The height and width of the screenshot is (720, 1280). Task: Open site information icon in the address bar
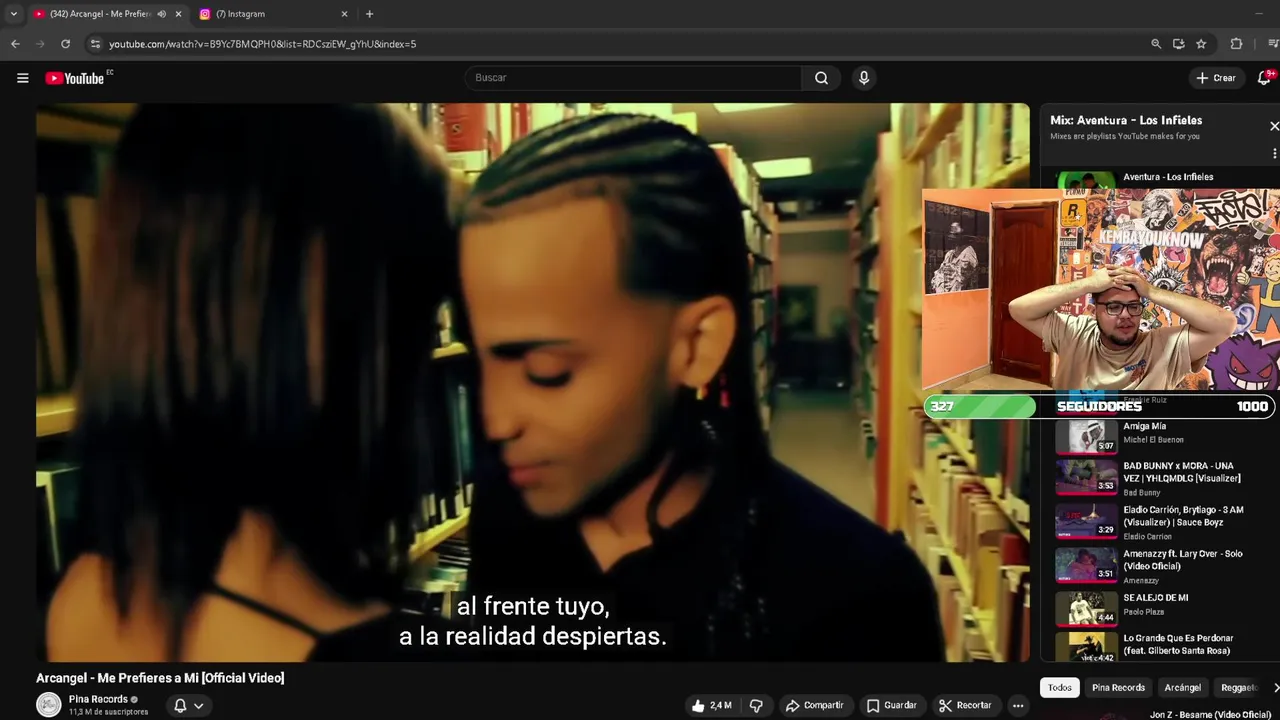click(95, 44)
